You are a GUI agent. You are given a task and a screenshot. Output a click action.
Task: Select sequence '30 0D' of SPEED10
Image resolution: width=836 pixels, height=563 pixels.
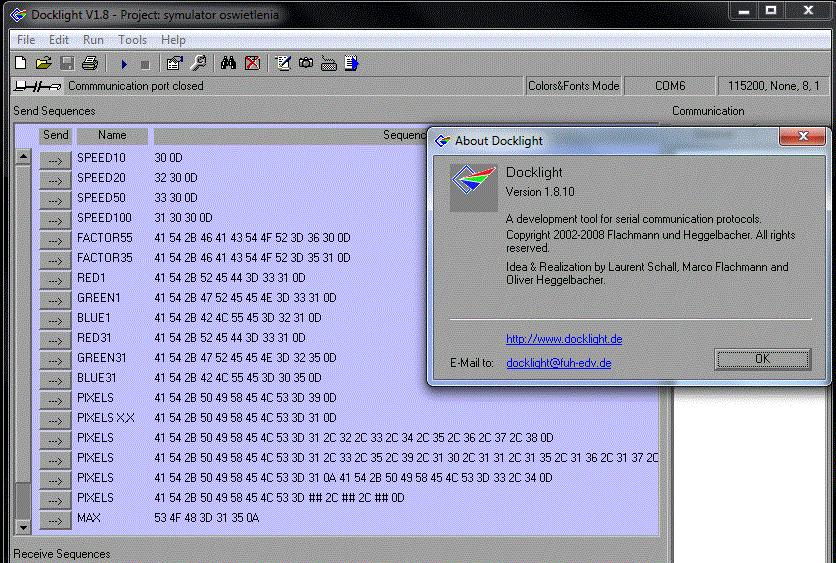pos(168,158)
